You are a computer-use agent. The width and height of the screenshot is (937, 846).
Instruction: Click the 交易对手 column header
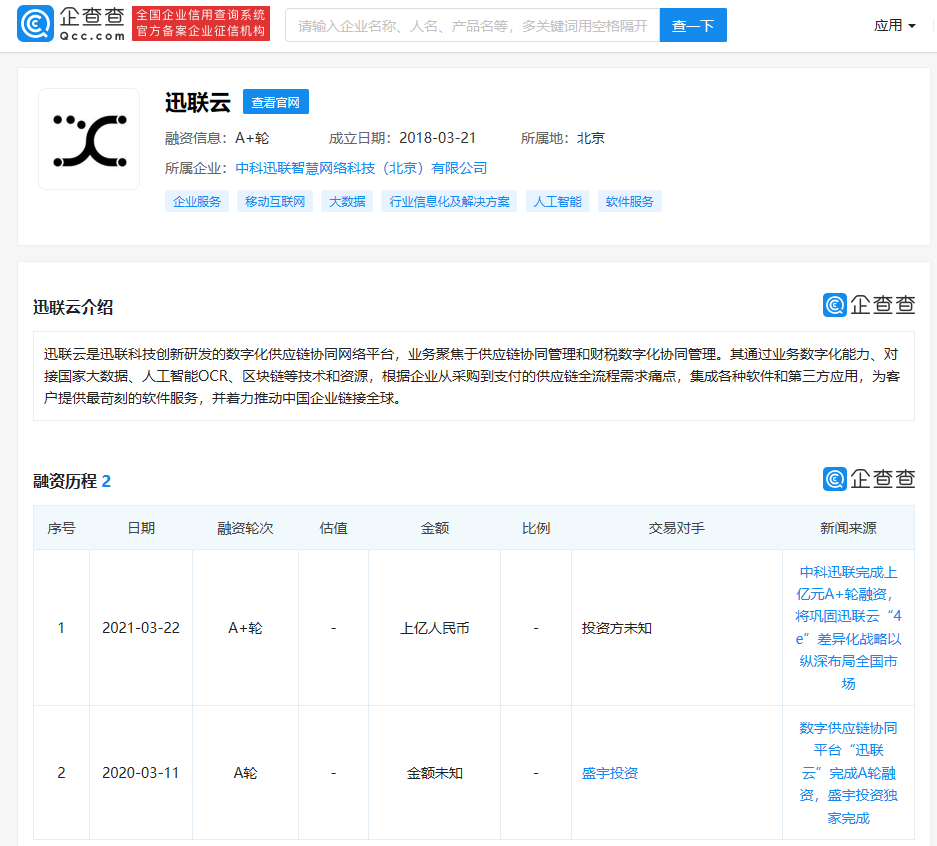click(x=676, y=528)
